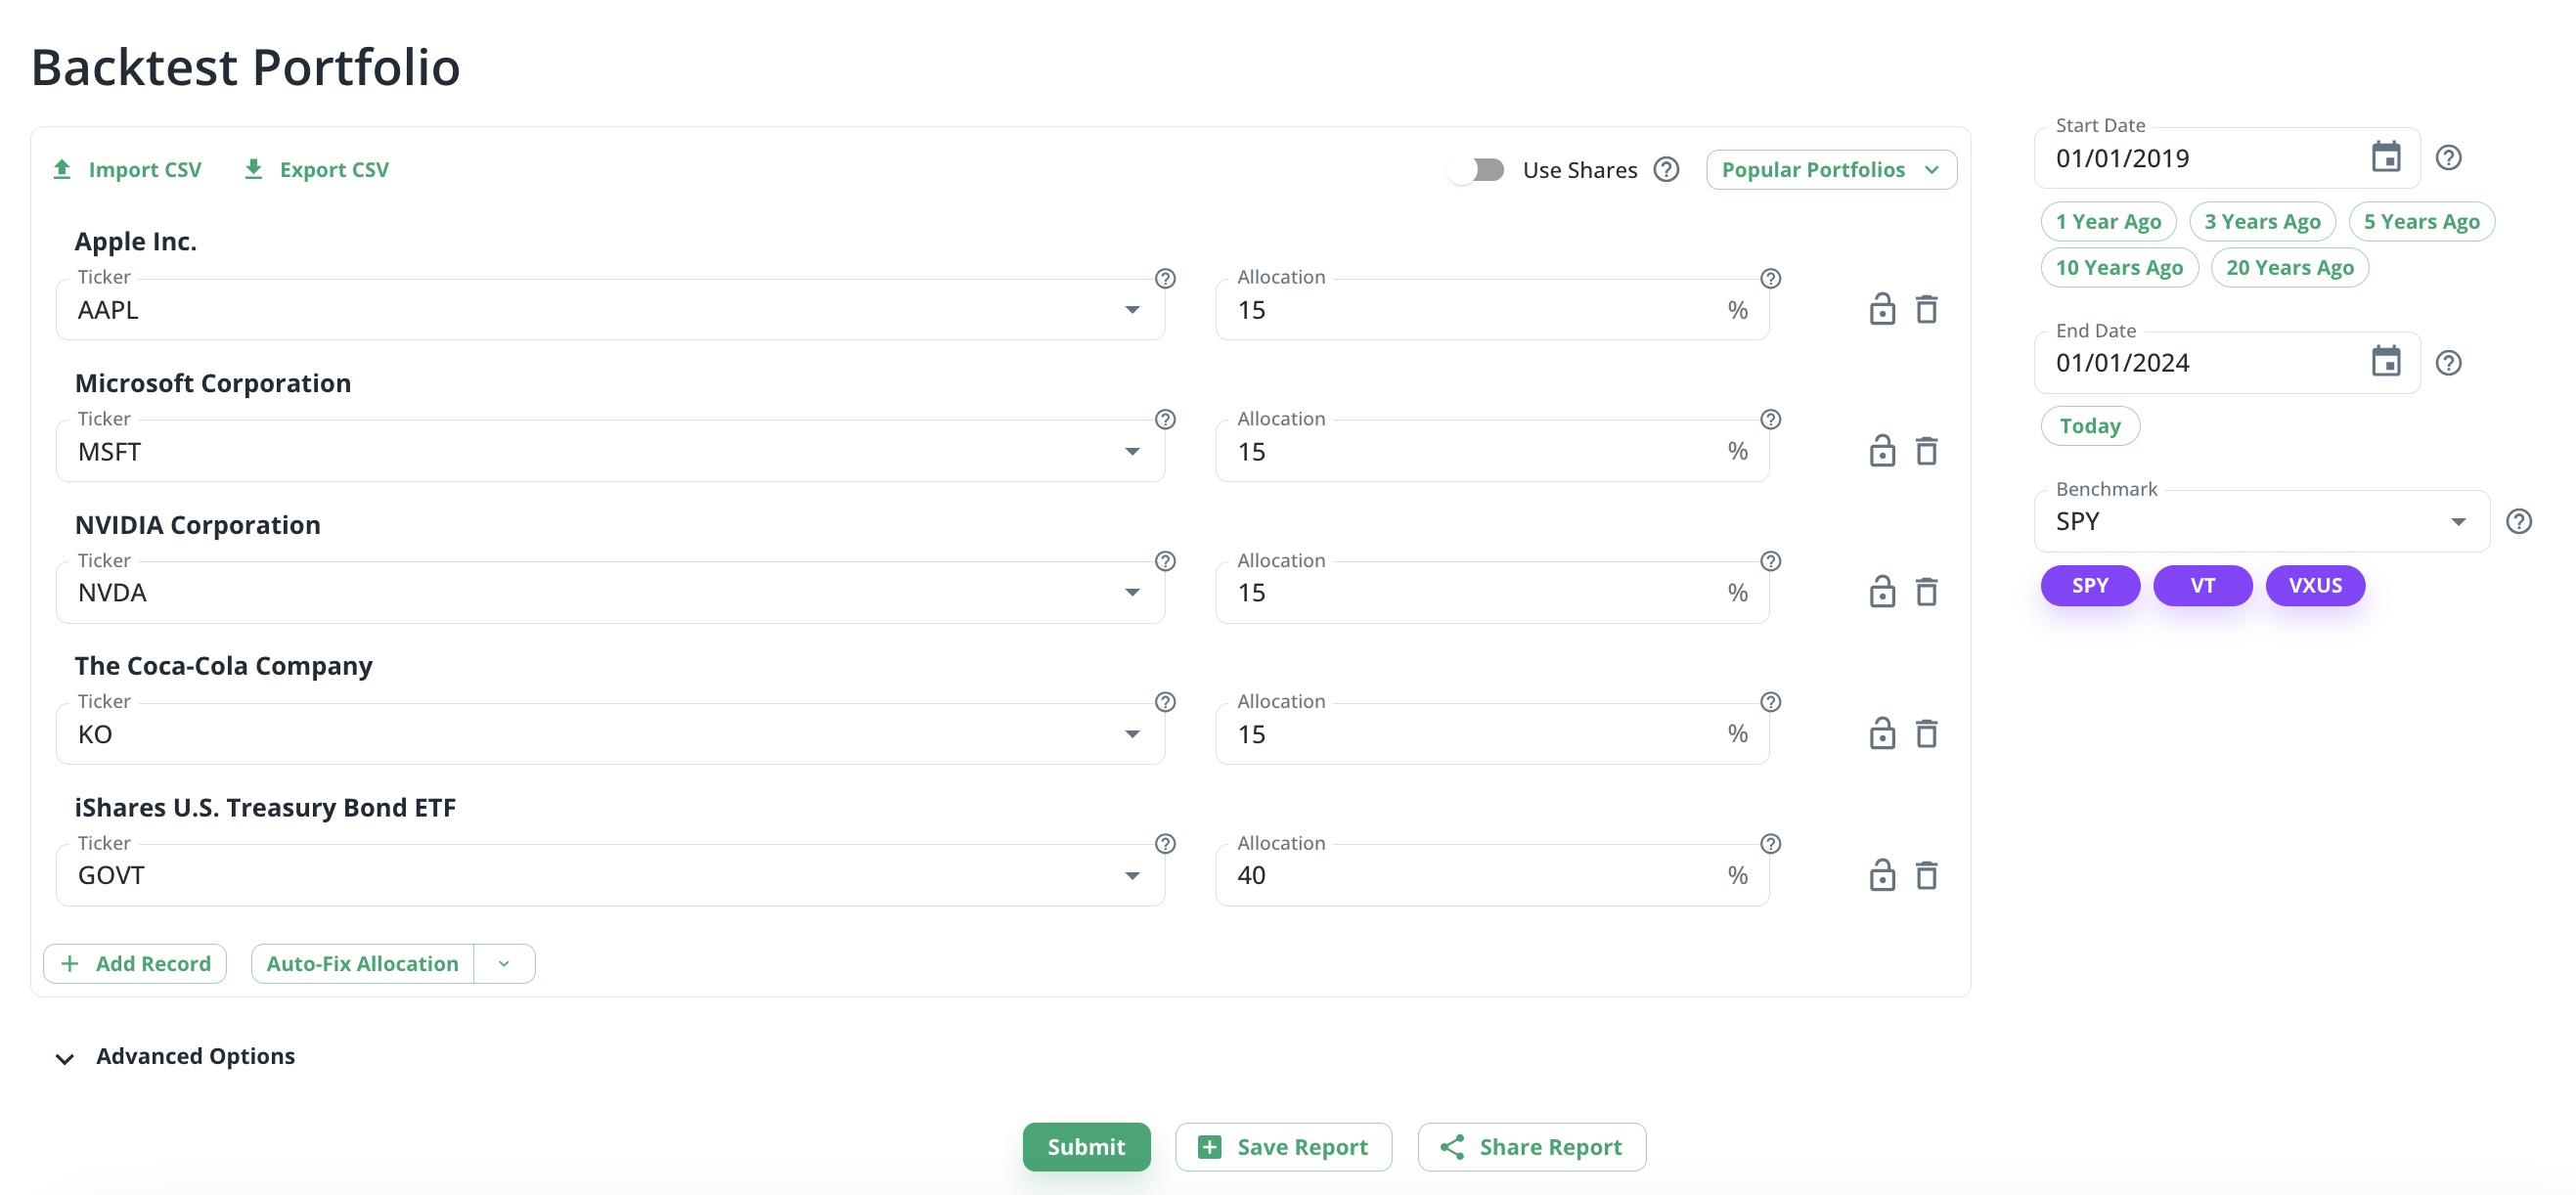Open the End Date help icon

(2448, 362)
